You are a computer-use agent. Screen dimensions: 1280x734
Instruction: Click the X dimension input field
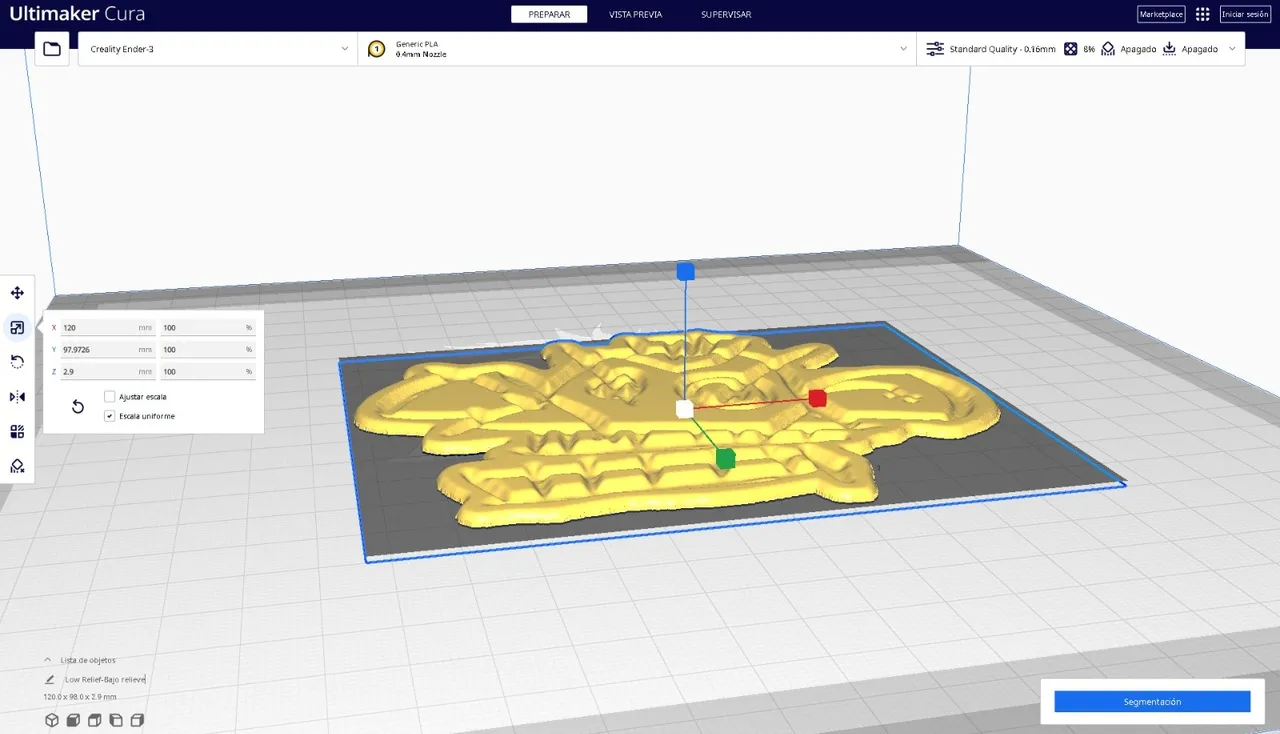point(107,328)
